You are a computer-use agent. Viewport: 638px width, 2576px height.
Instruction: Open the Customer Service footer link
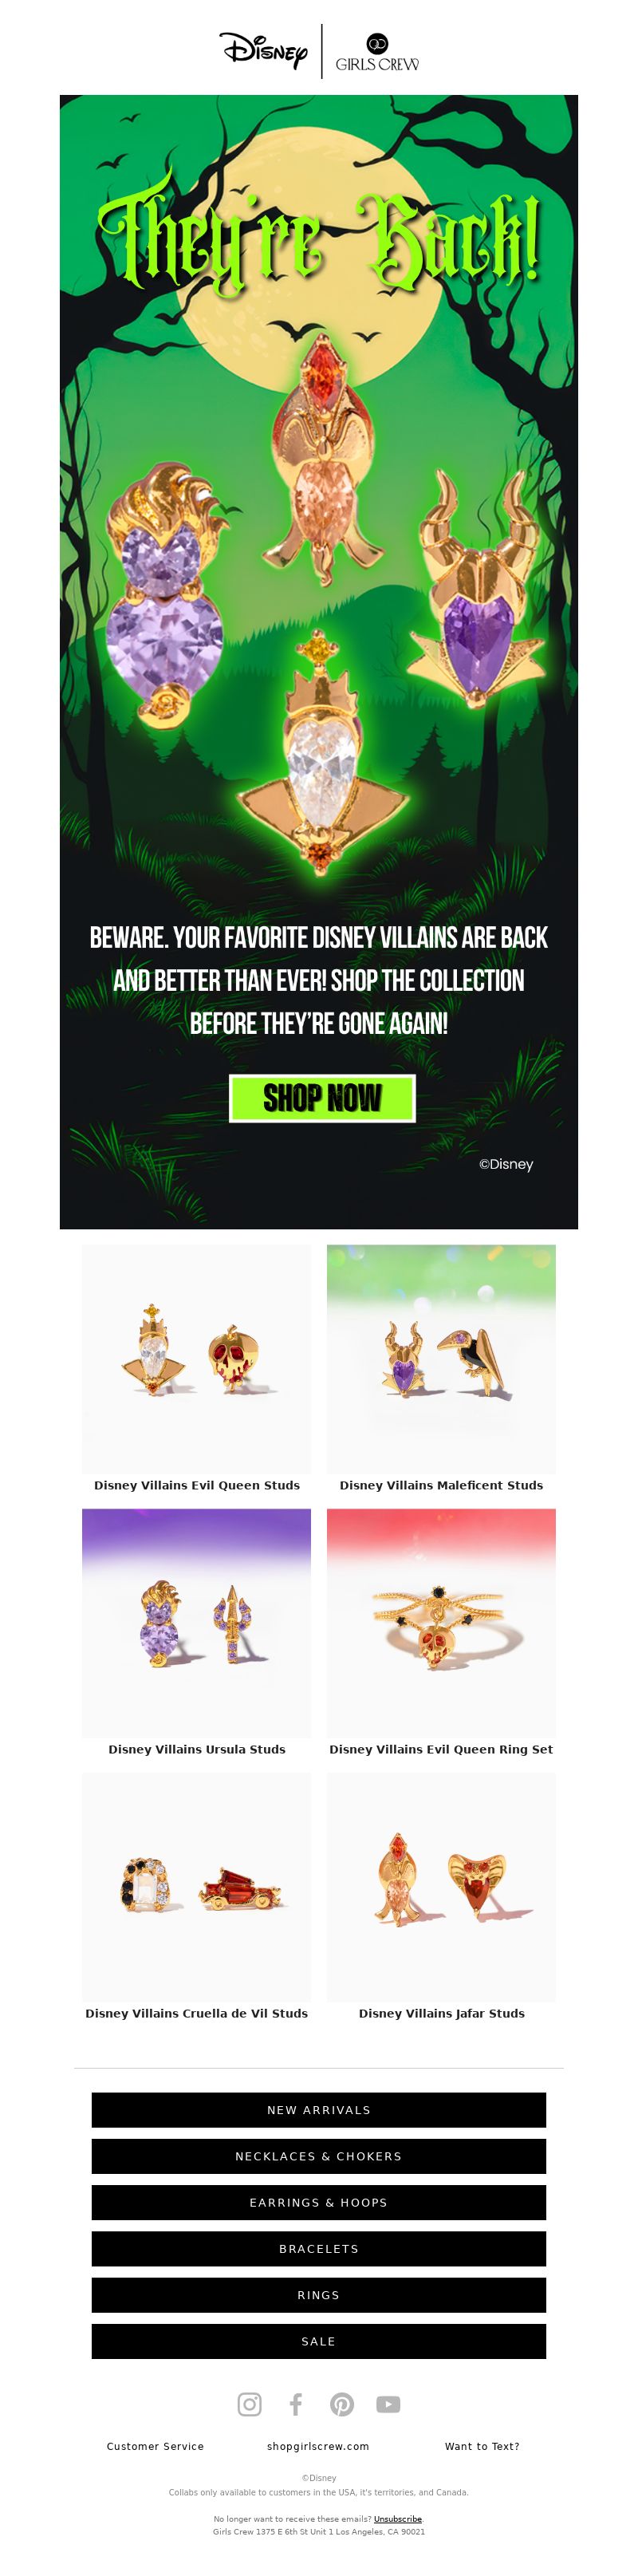pyautogui.click(x=155, y=2445)
